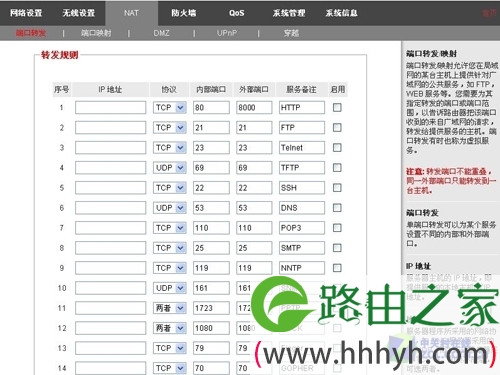Open the 无线设置 top menu tab
Screen dimensions: 500x375
click(x=79, y=13)
